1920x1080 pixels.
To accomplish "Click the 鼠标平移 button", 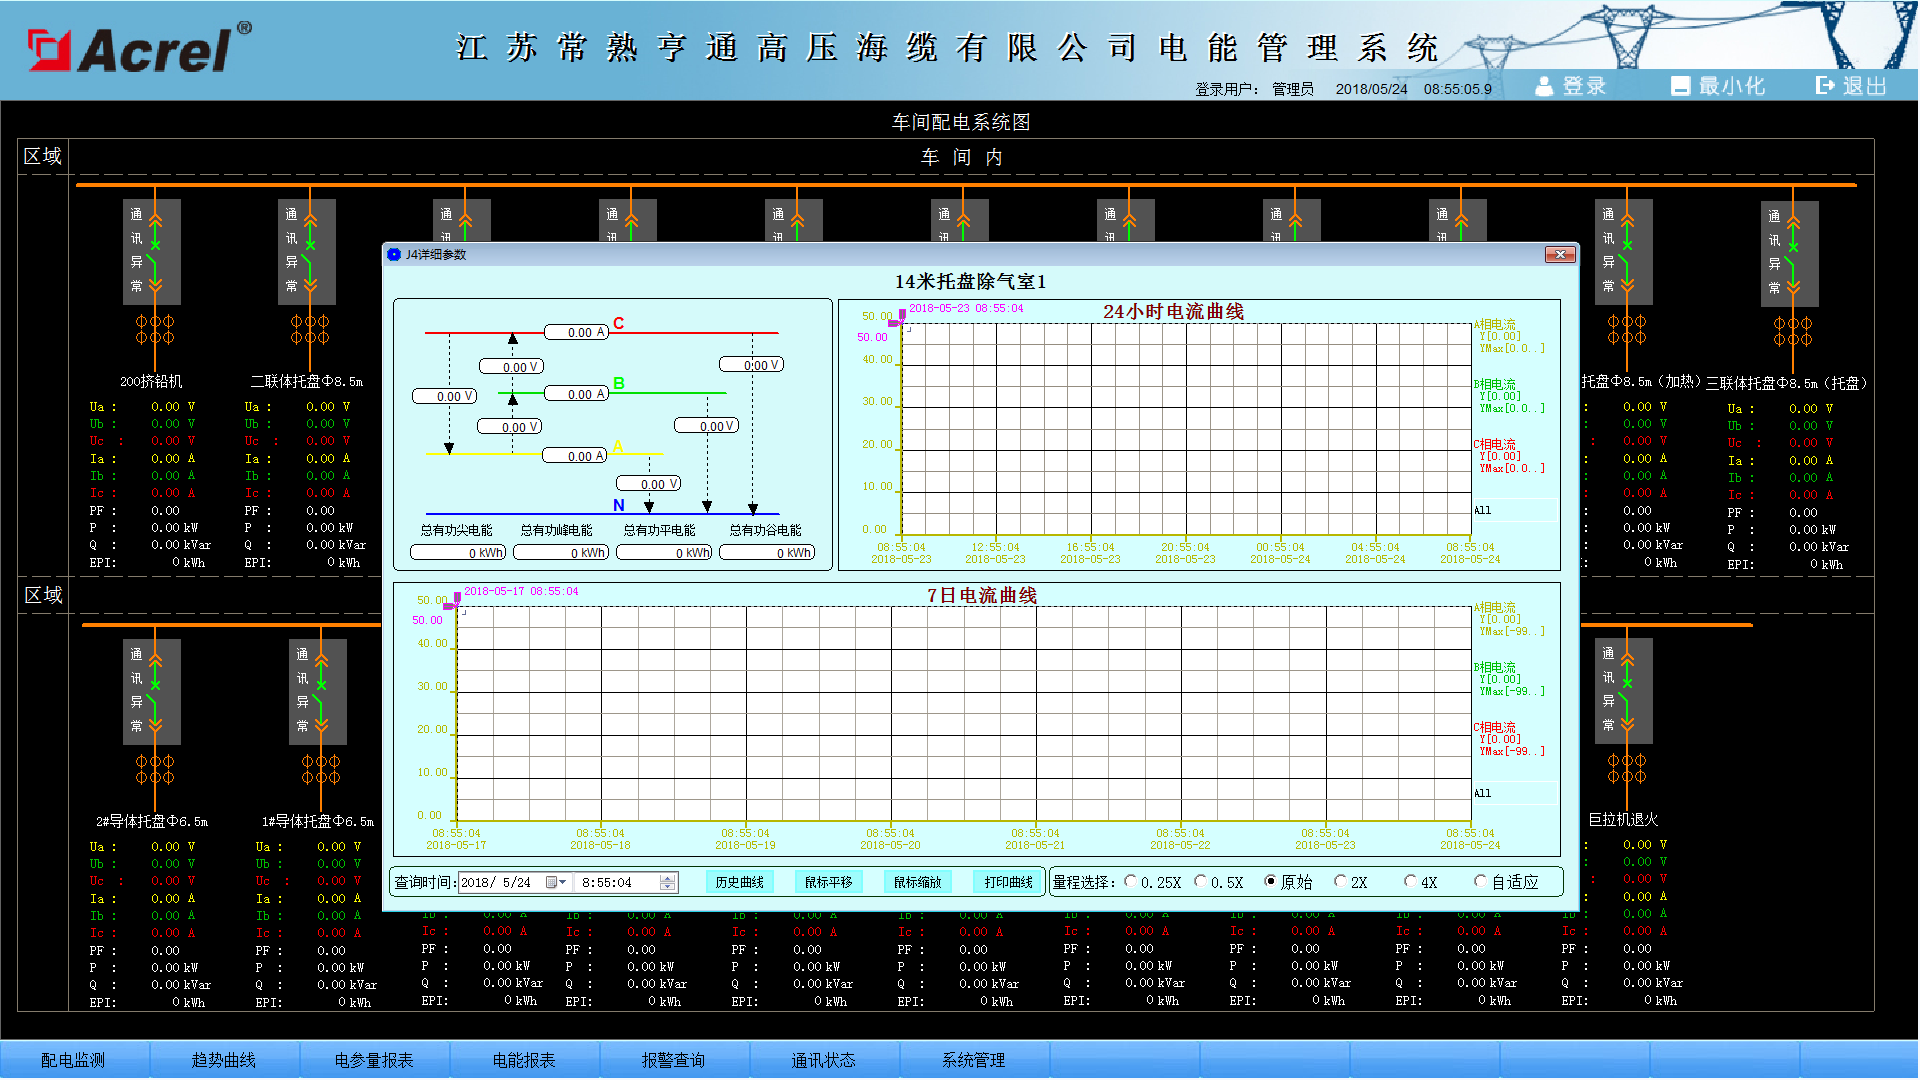I will tap(829, 882).
